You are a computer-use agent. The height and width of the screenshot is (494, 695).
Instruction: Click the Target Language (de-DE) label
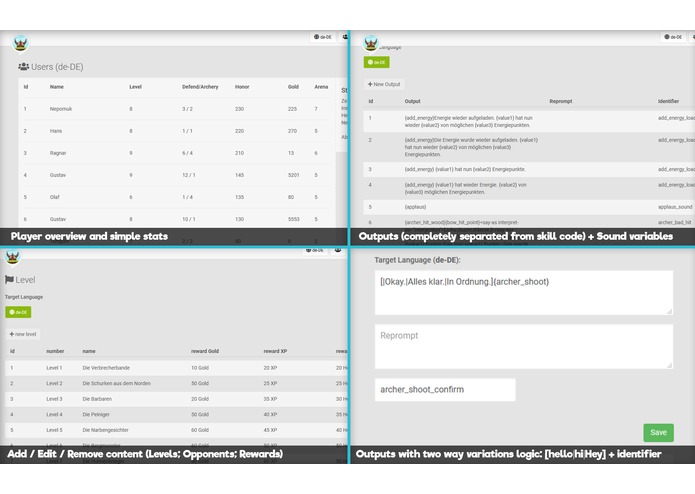point(418,260)
